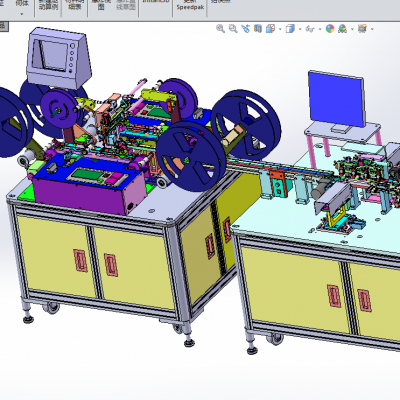Select the gray touchscreen control panel in model
This screenshot has width=400, height=400.
click(59, 58)
